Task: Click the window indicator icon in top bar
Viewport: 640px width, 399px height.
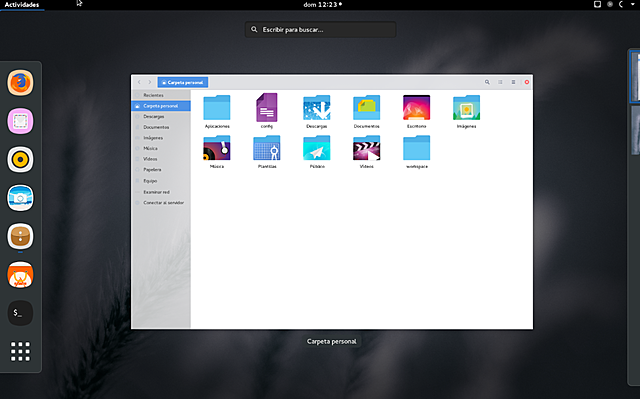Action: click(597, 4)
